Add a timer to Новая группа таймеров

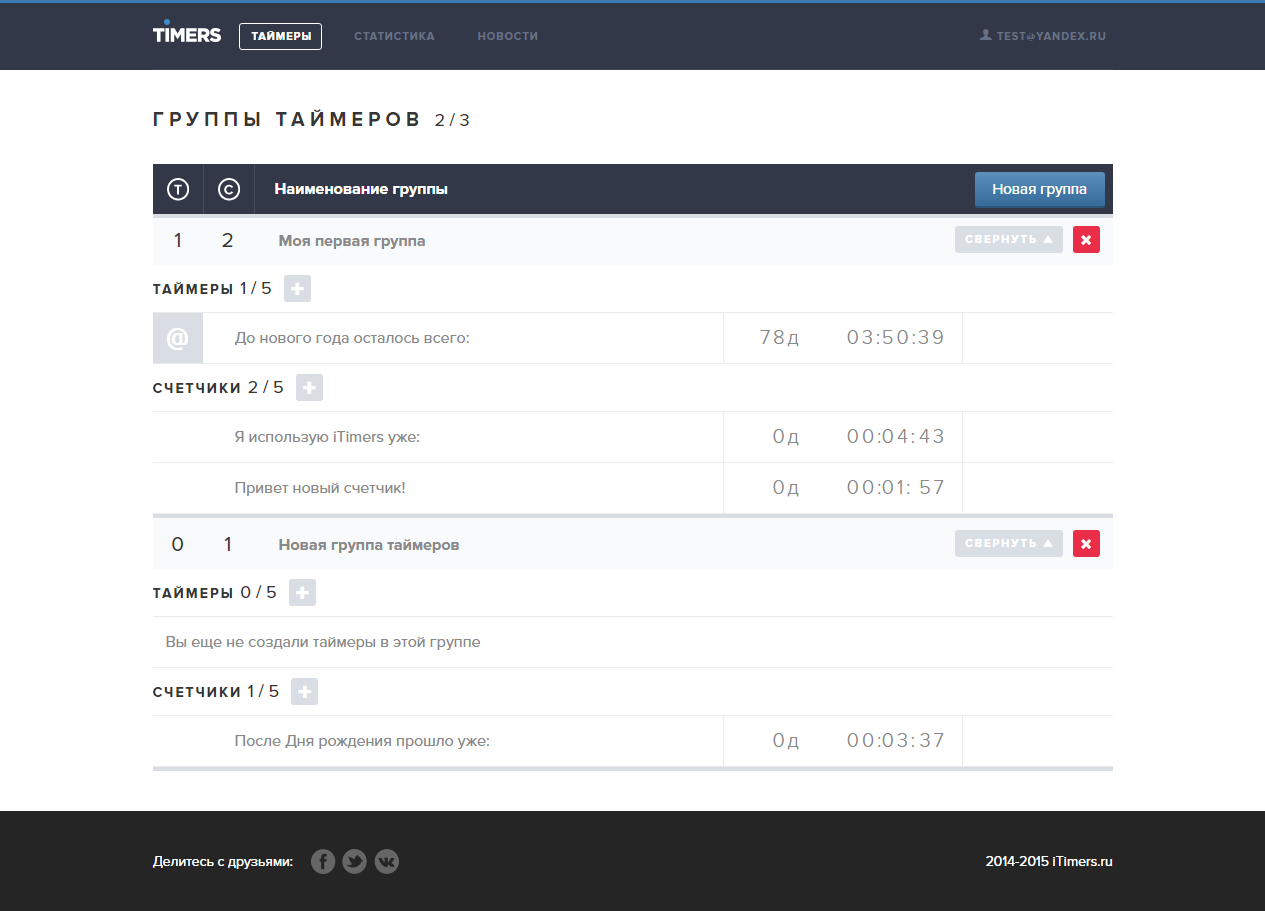[x=302, y=593]
